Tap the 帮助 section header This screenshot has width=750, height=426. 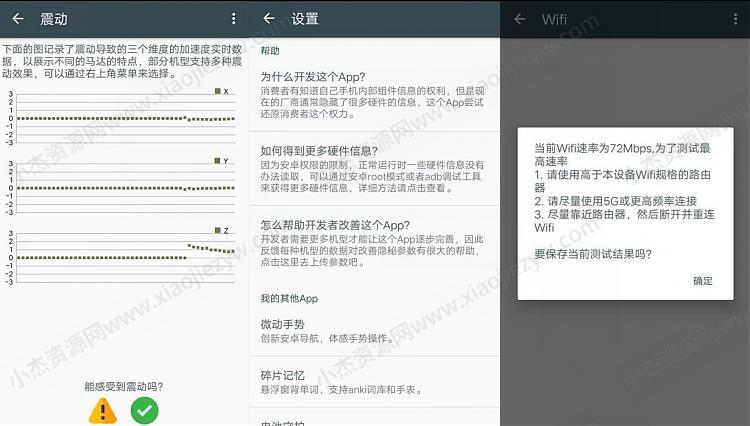270,51
